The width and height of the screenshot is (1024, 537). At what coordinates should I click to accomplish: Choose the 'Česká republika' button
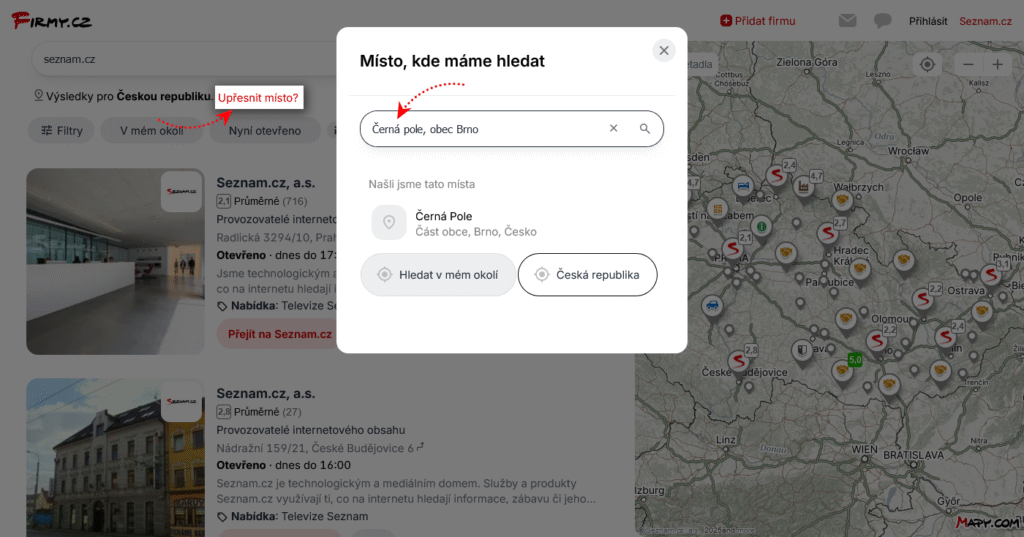[588, 275]
